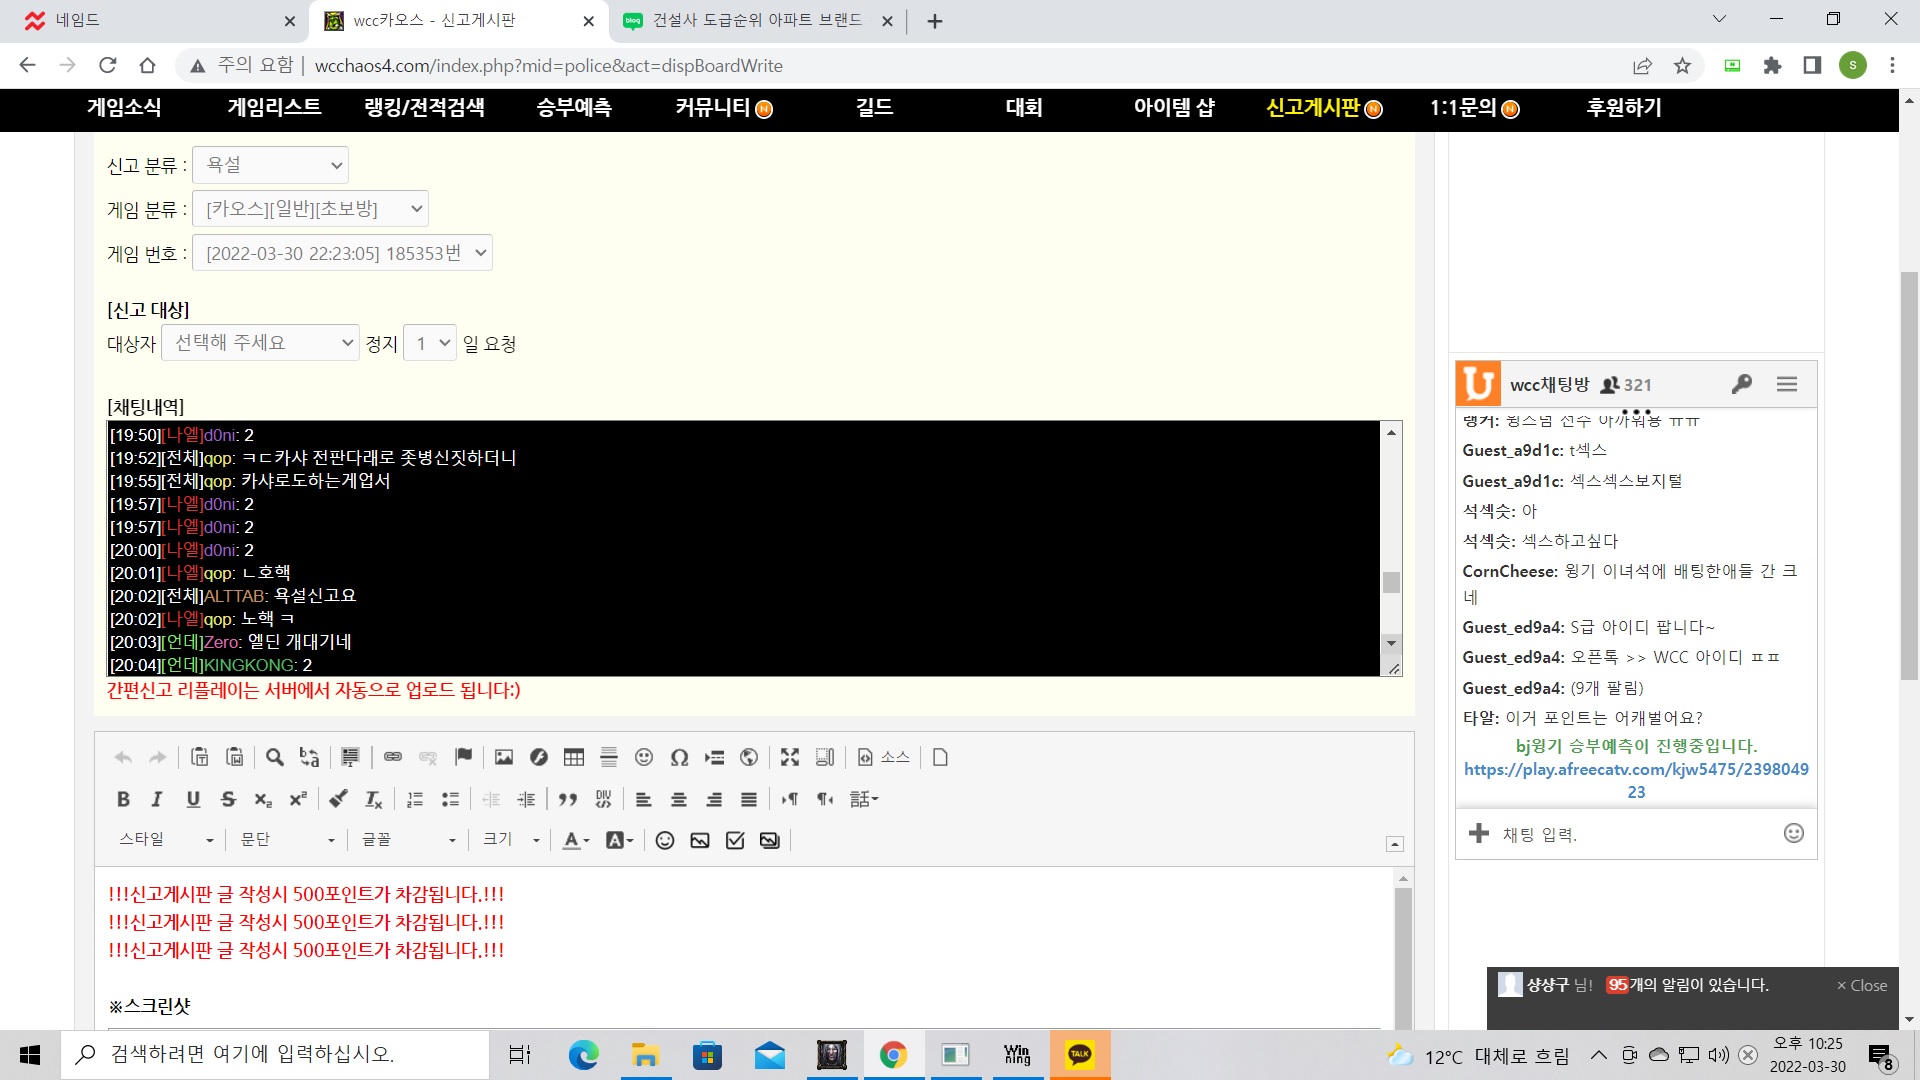
Task: Insert image into the editor
Action: [504, 757]
